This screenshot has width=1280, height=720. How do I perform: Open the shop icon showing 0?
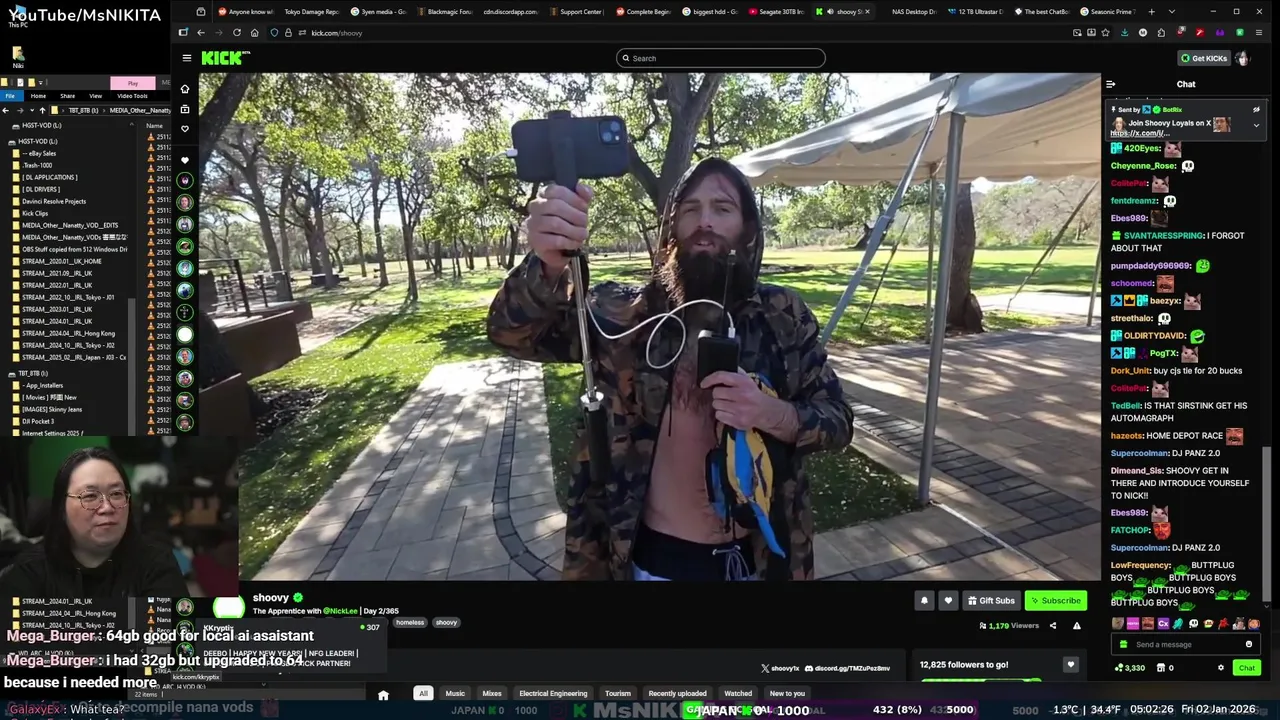(x=1165, y=668)
